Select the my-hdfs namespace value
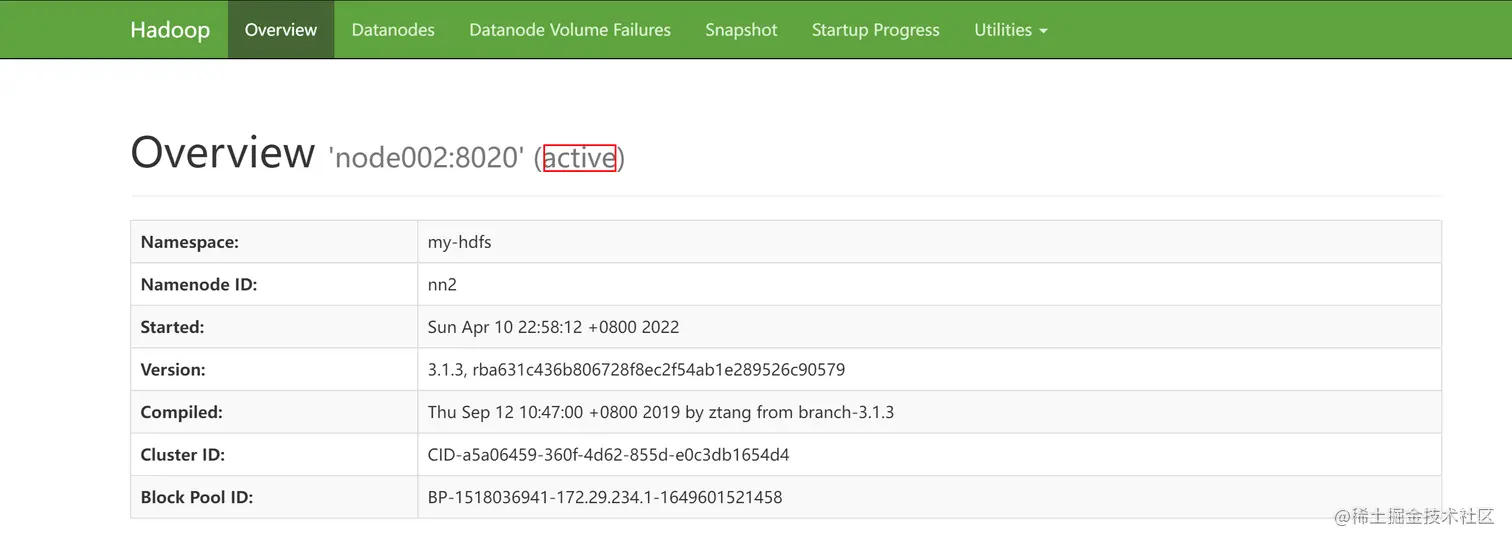The width and height of the screenshot is (1512, 544). point(460,242)
